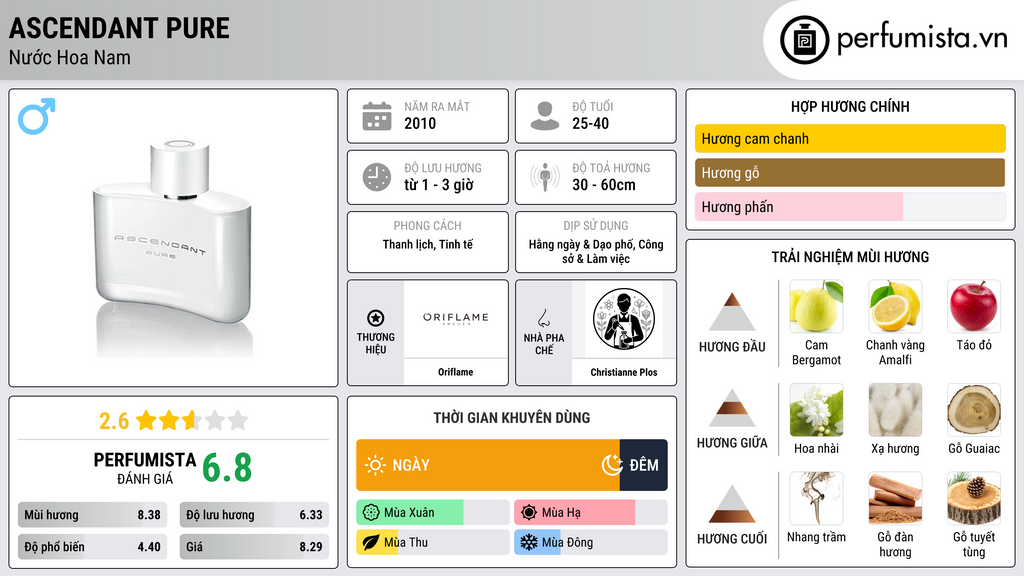The height and width of the screenshot is (576, 1024).
Task: Click the Perfumista đánh giá label
Action: click(145, 468)
